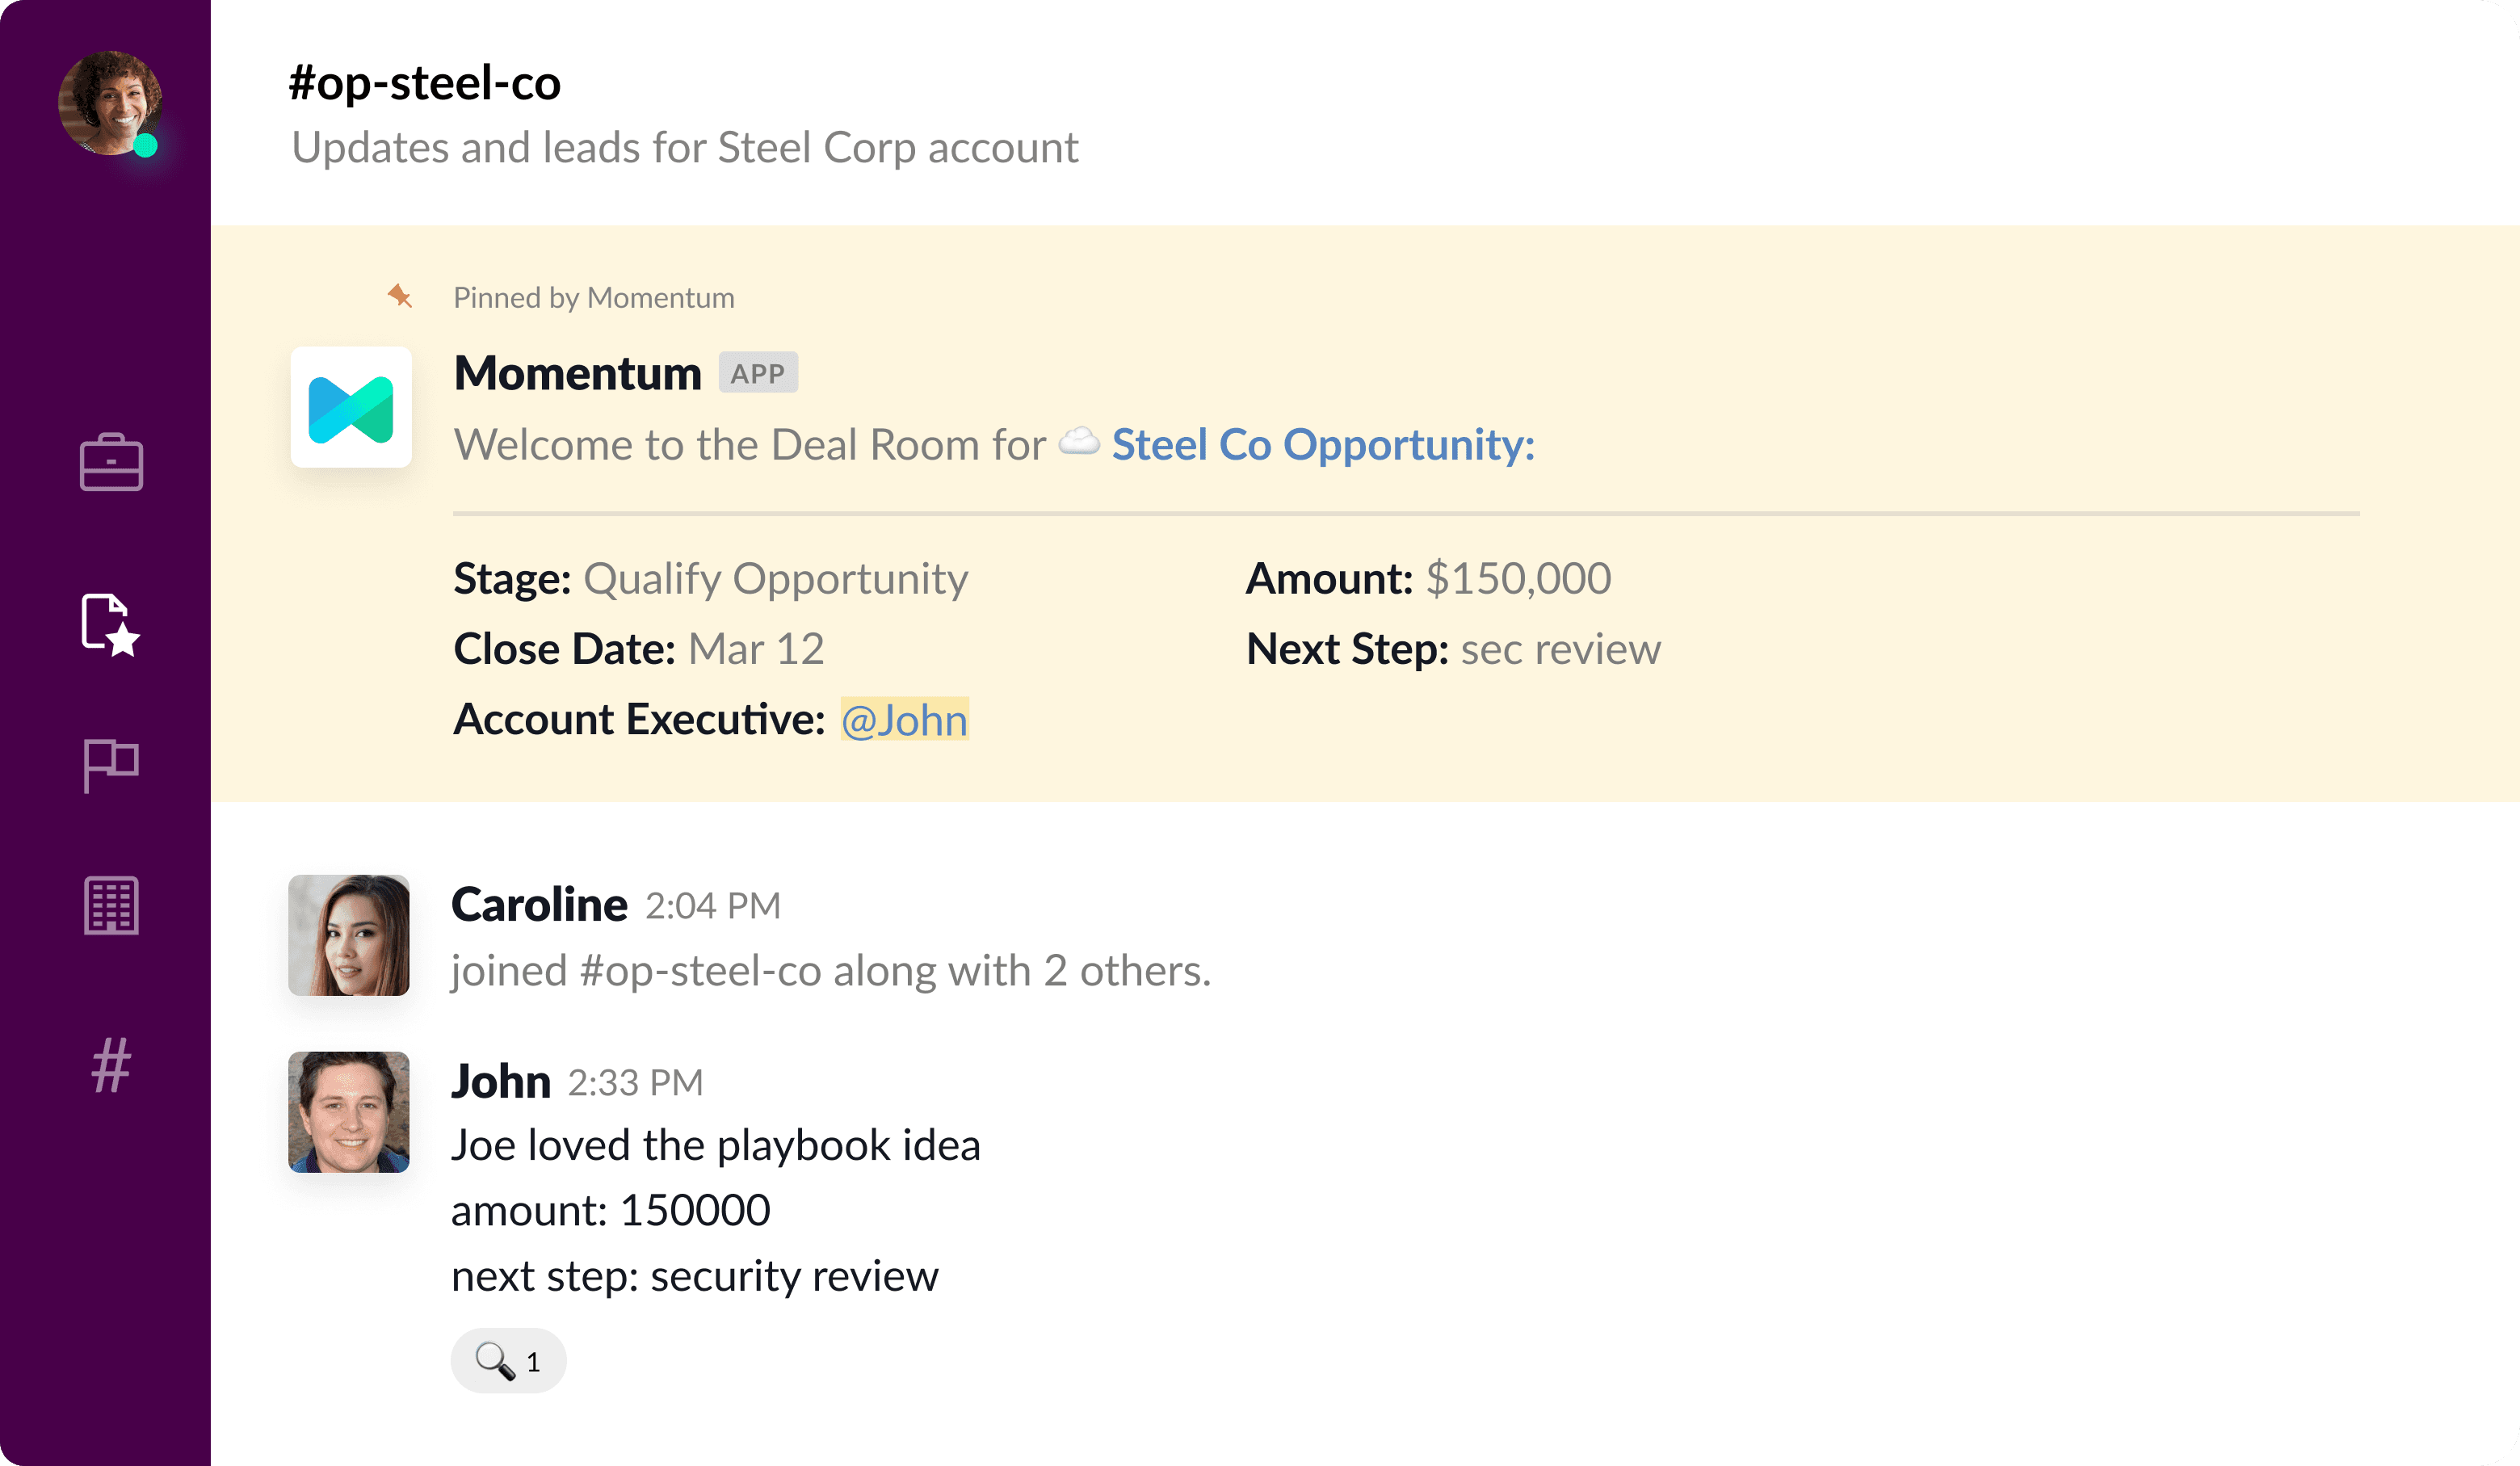The width and height of the screenshot is (2520, 1466).
Task: Click the orange pin icon
Action: click(x=400, y=296)
